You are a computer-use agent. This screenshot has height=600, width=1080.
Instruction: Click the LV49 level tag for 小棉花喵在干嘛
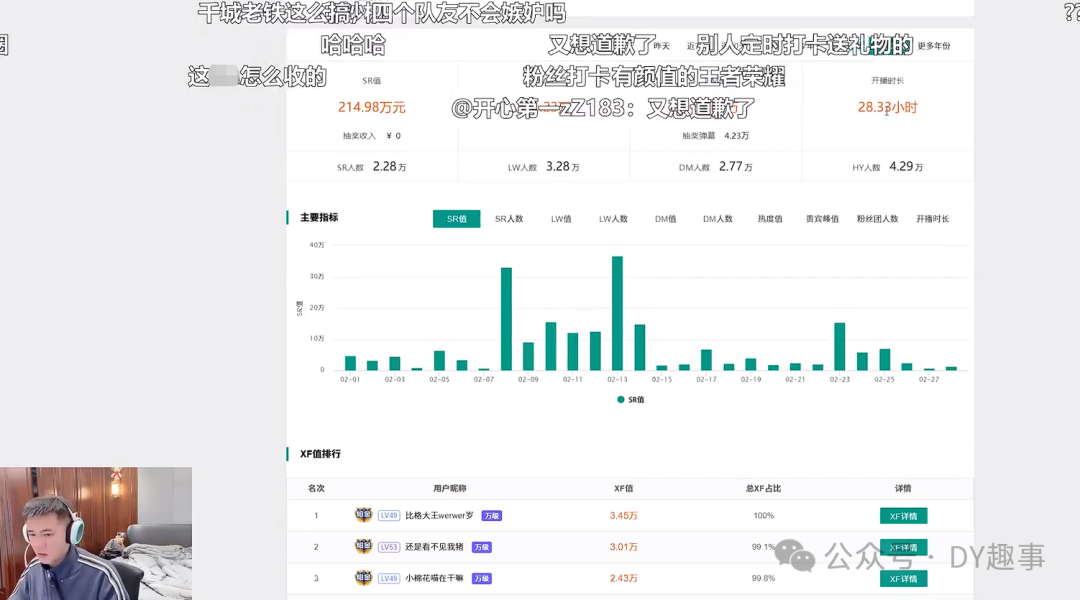click(389, 579)
